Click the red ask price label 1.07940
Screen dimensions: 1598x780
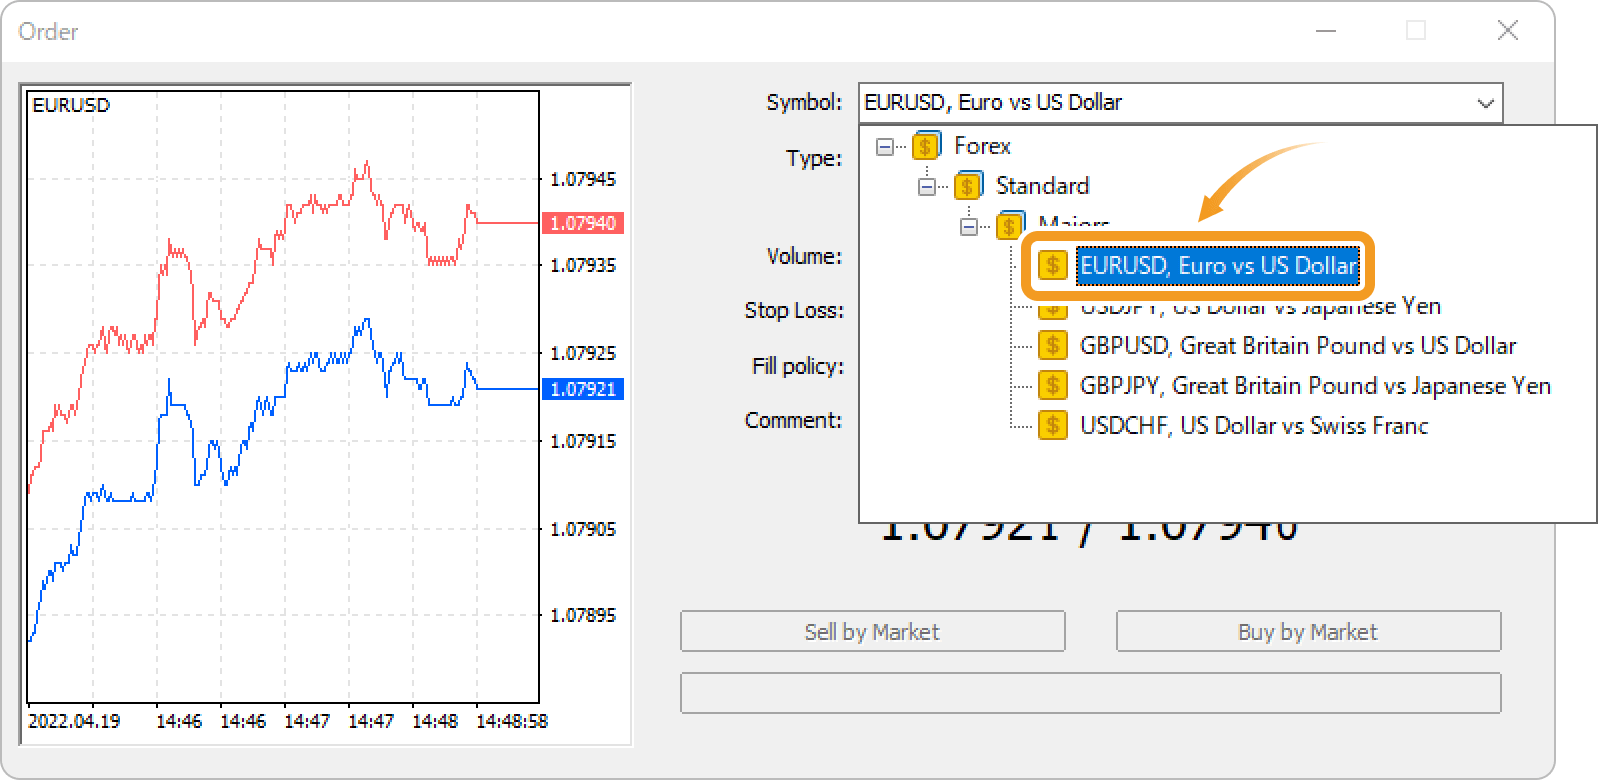pyautogui.click(x=583, y=223)
